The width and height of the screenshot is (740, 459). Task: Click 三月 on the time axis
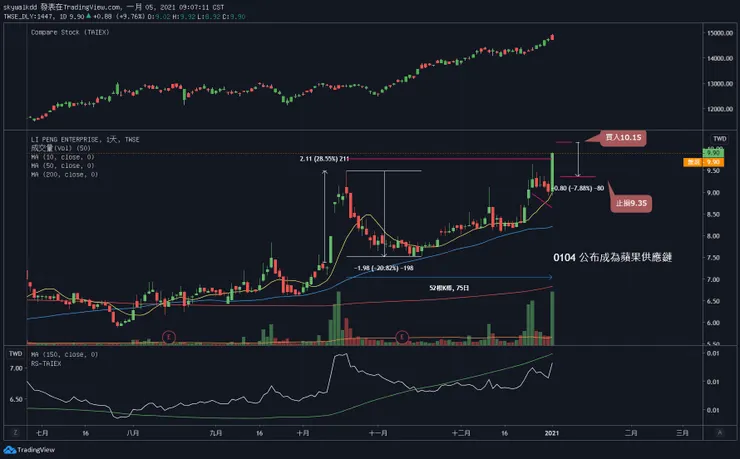(682, 433)
